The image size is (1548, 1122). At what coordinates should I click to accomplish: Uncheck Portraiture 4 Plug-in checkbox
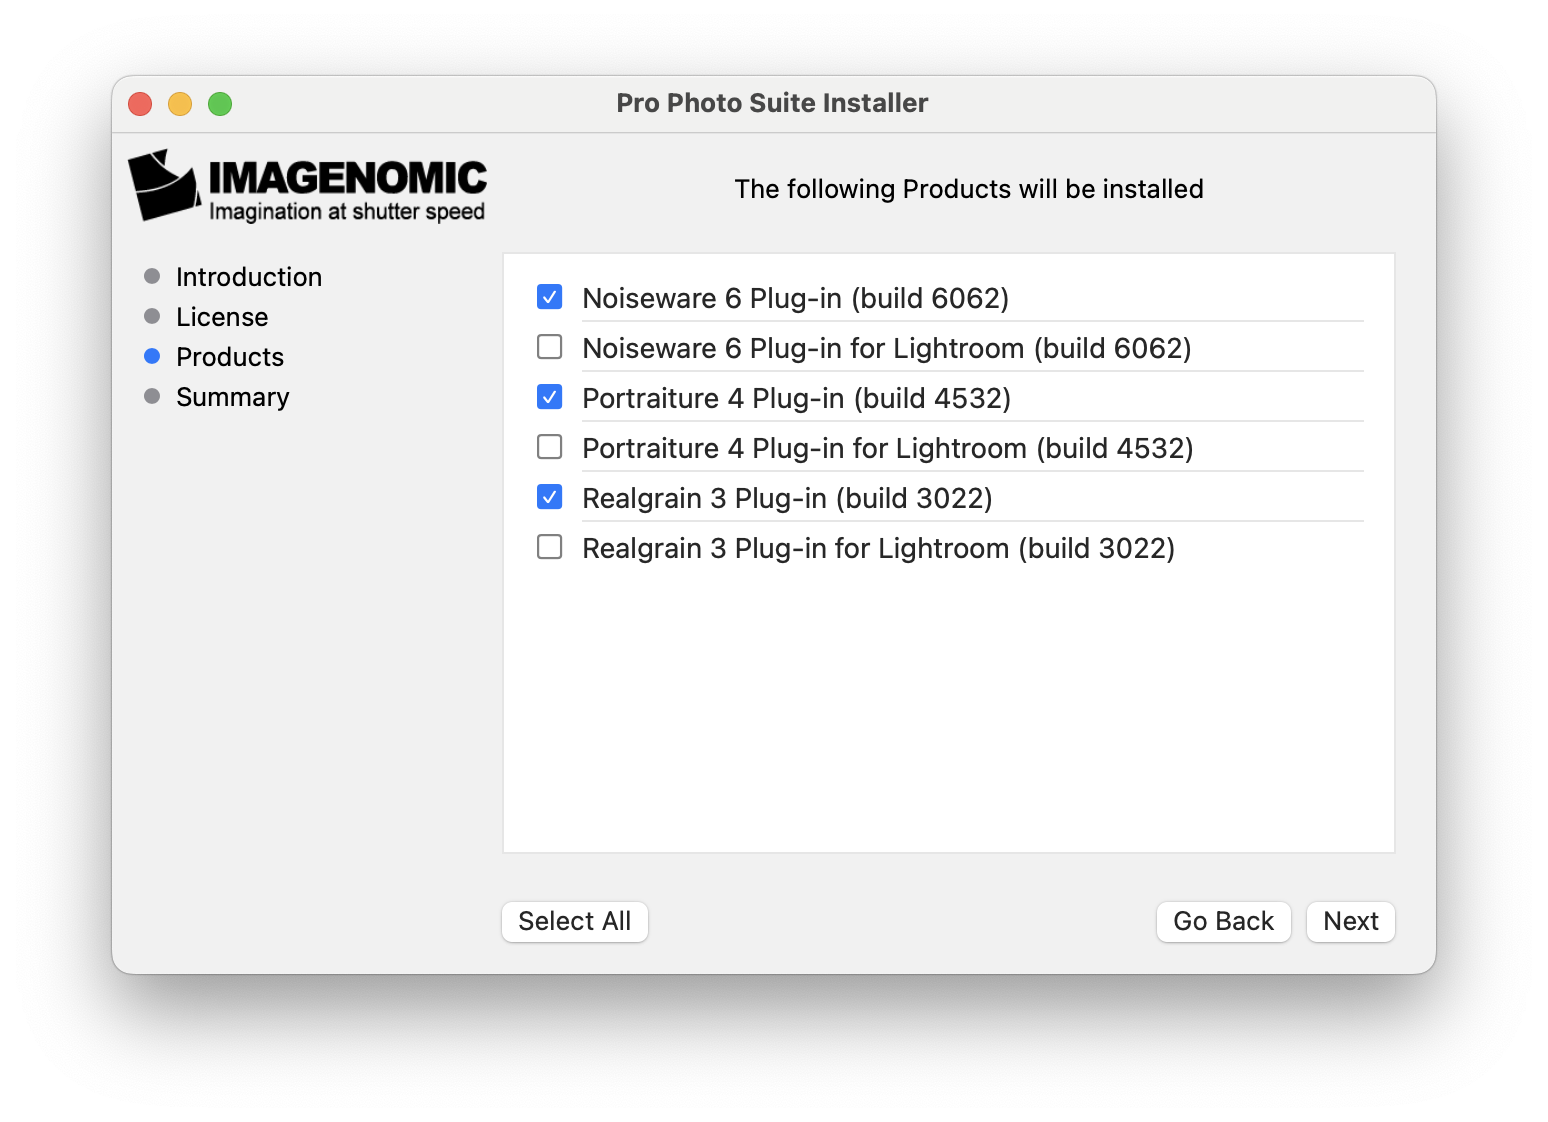point(549,397)
